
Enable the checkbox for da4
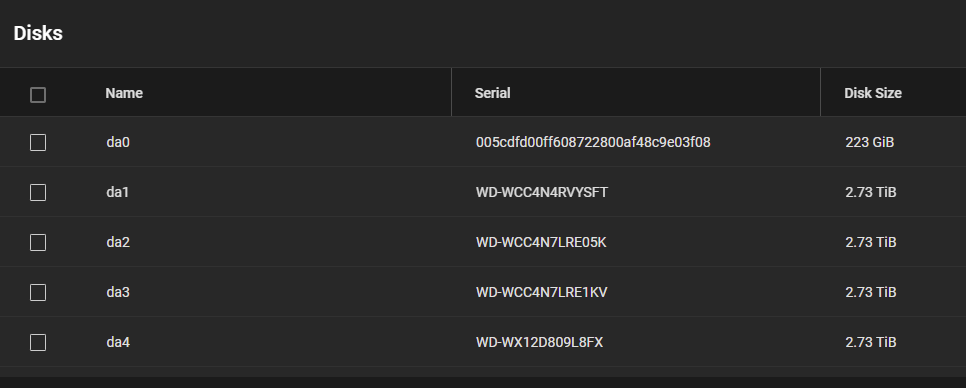(x=38, y=342)
